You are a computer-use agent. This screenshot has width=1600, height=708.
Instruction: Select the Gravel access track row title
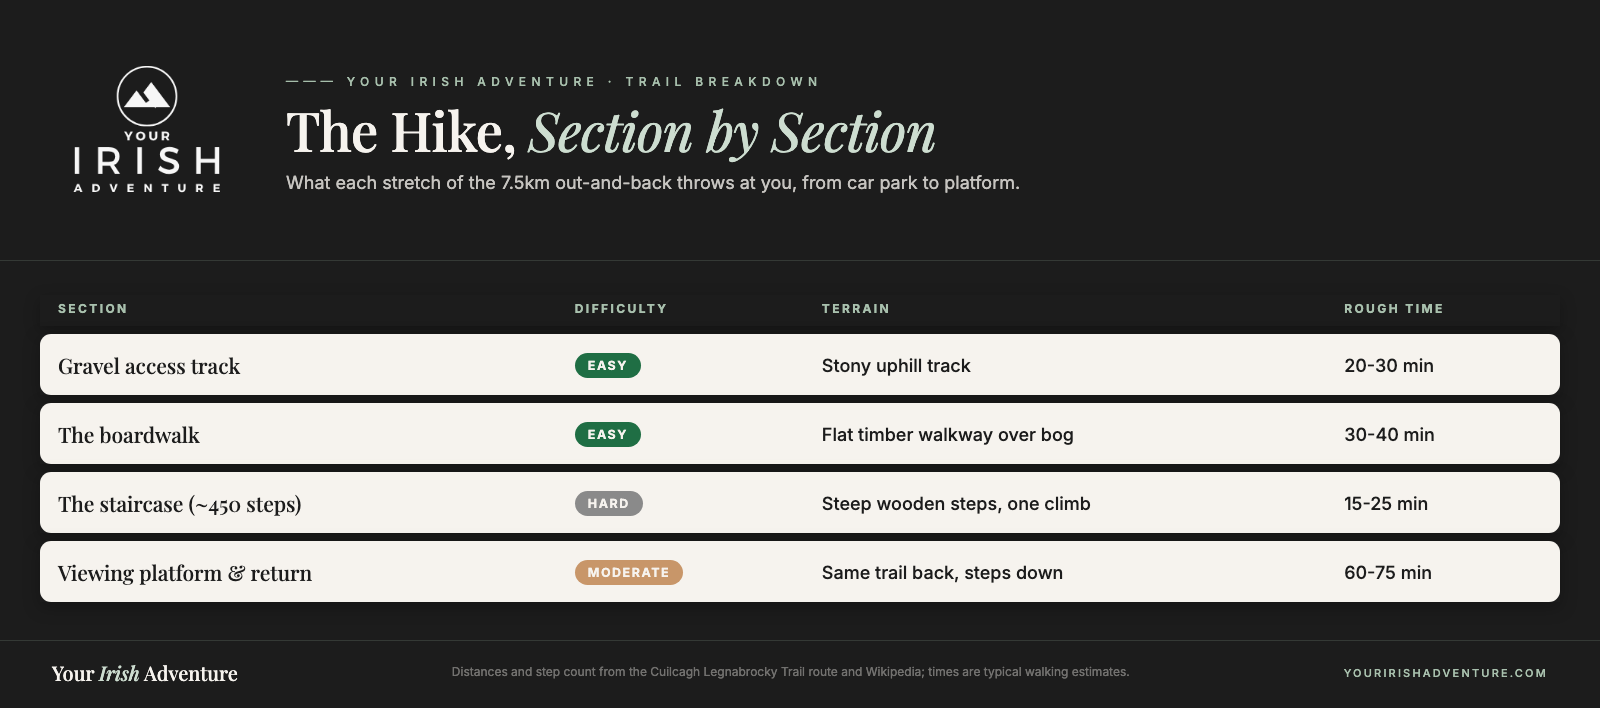149,367
